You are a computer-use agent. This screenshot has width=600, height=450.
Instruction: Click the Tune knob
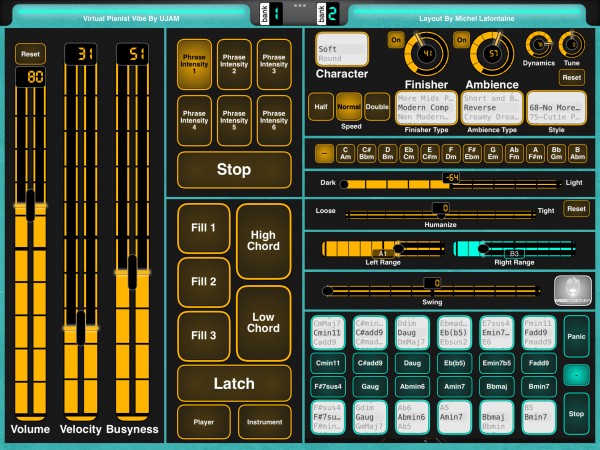[x=572, y=45]
